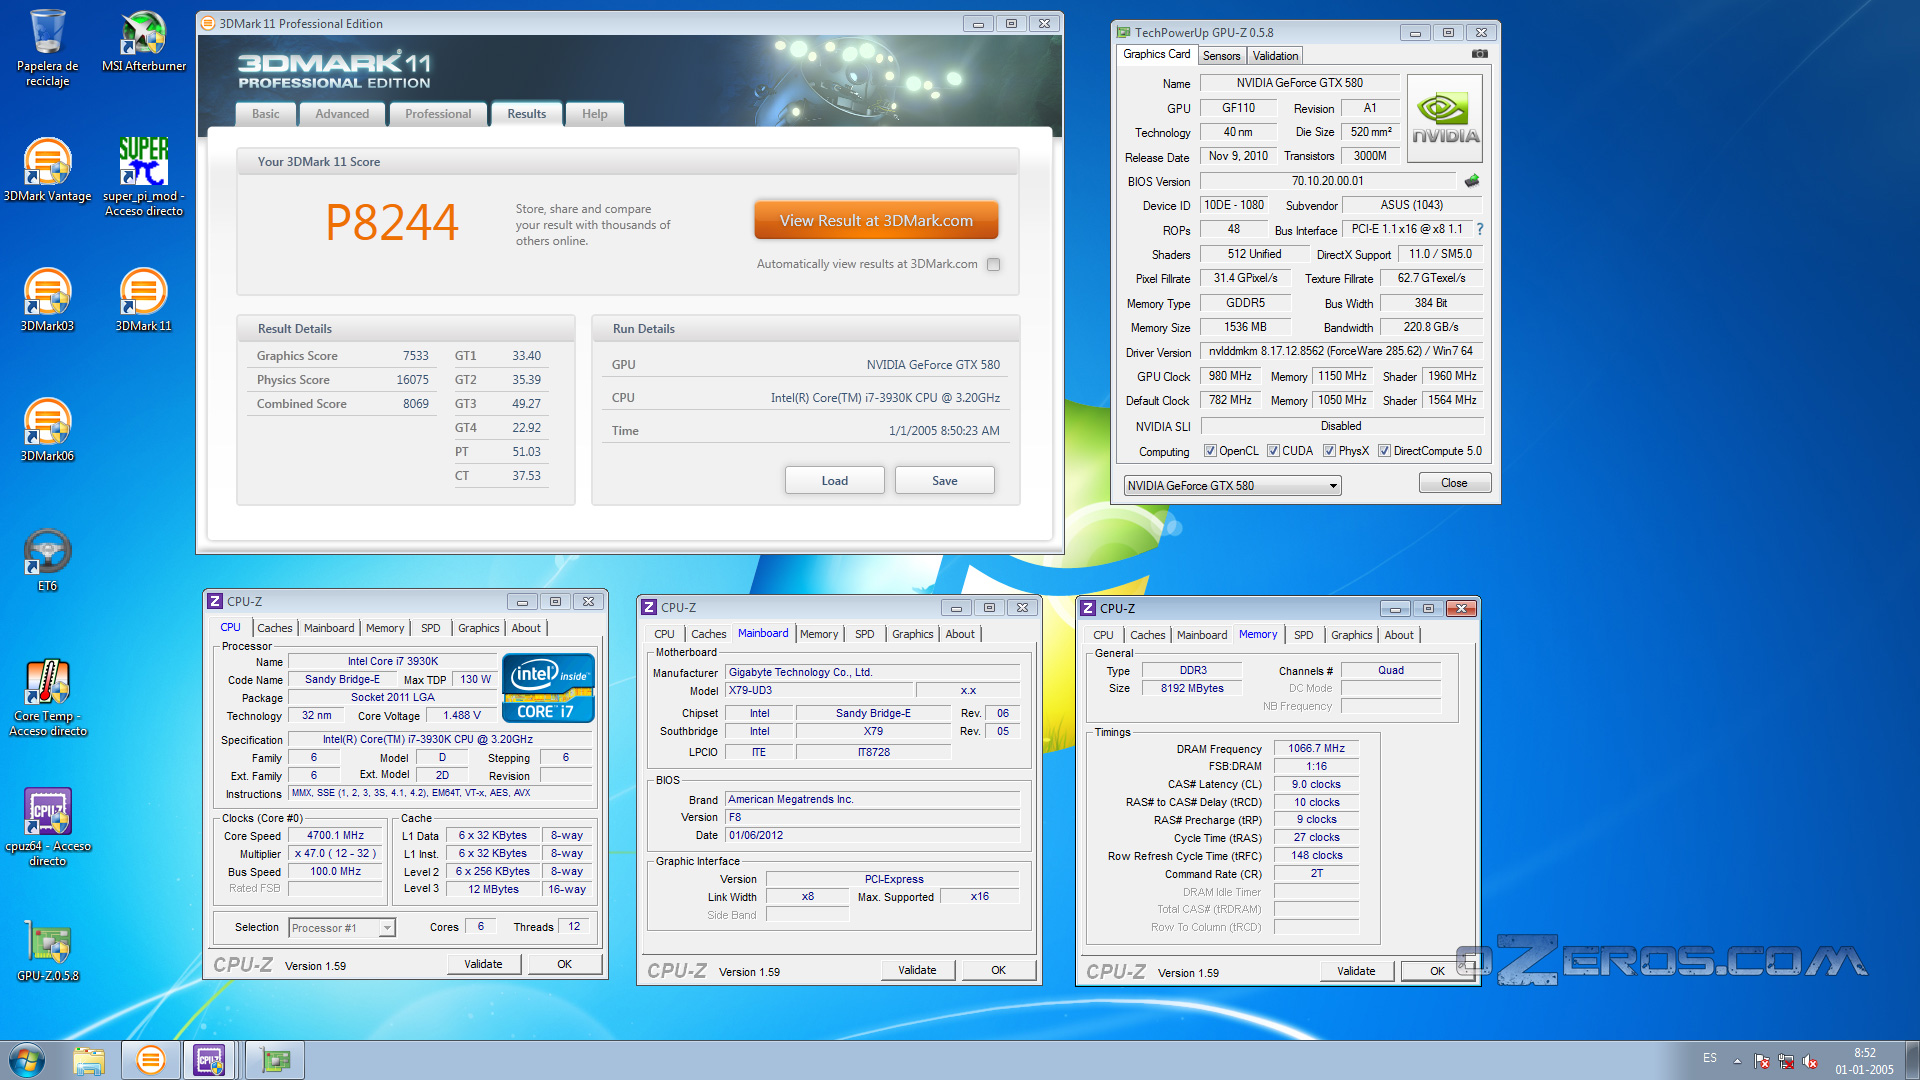The image size is (1920, 1080).
Task: Open 3DMark03 desktop shortcut
Action: click(x=47, y=301)
